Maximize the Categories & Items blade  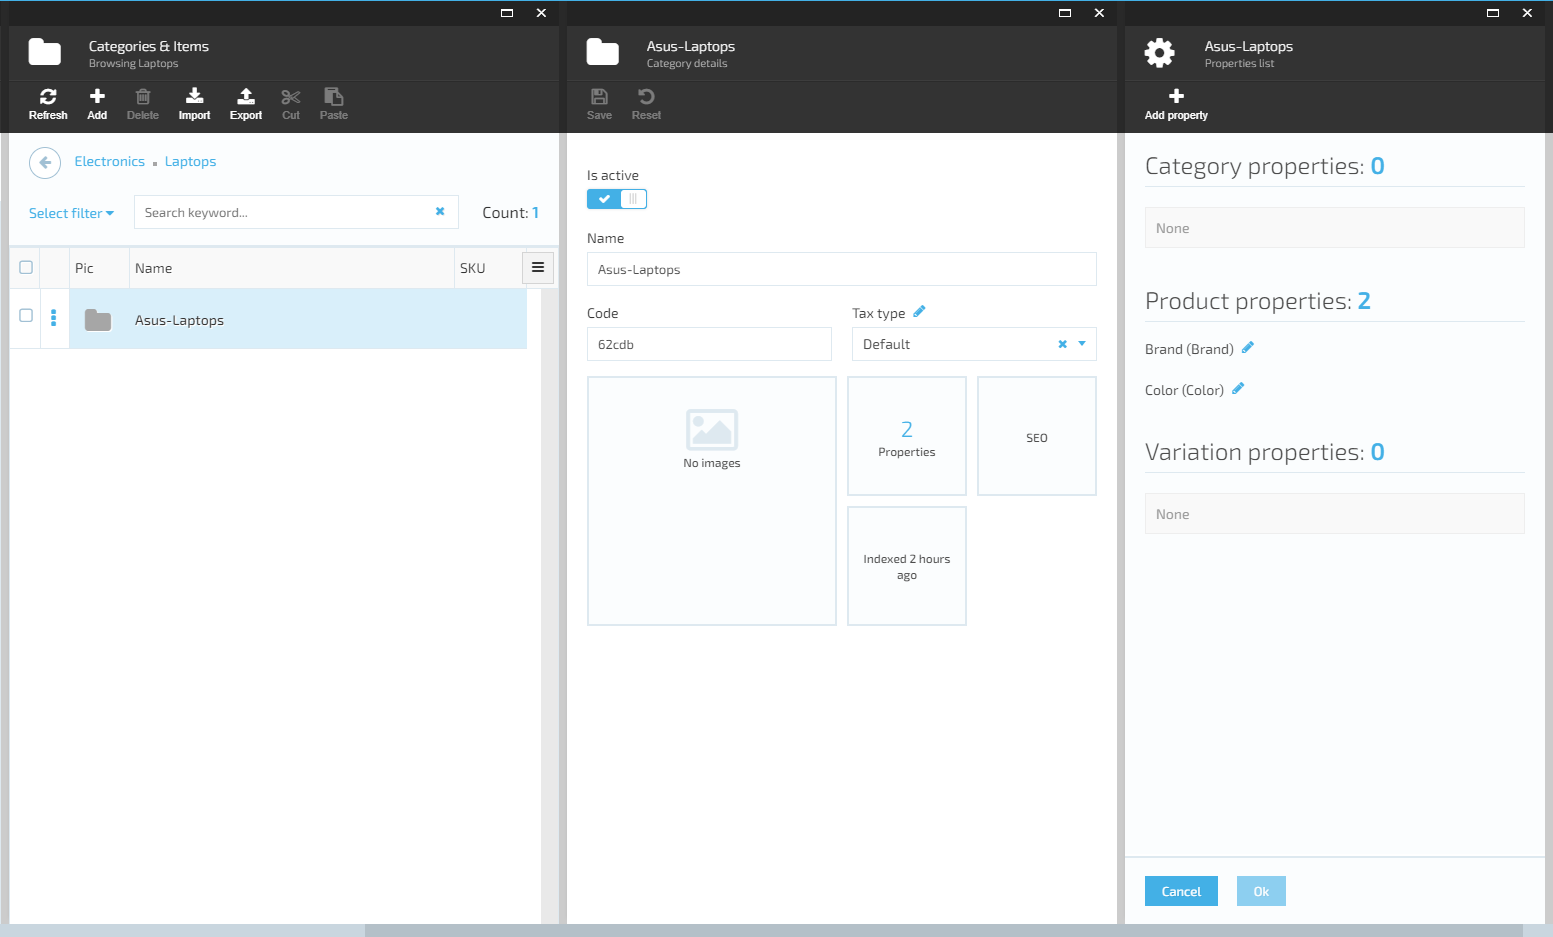[x=507, y=13]
